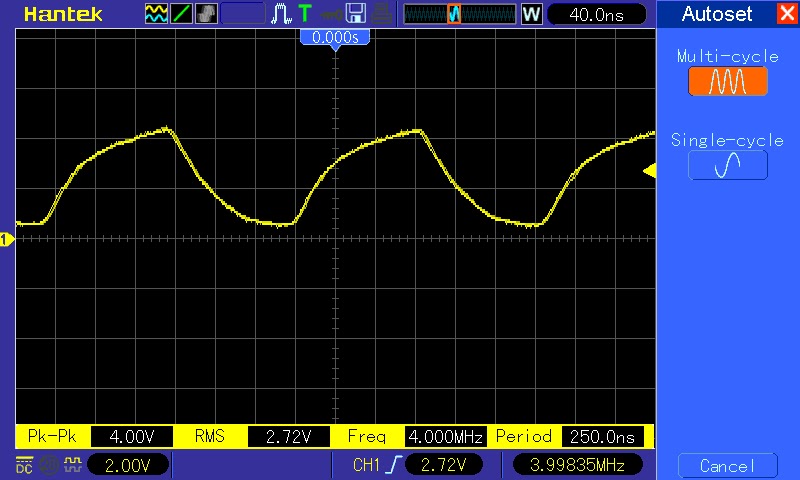Click the 0.000s horizontal trigger position marker
The height and width of the screenshot is (480, 800).
coord(335,39)
